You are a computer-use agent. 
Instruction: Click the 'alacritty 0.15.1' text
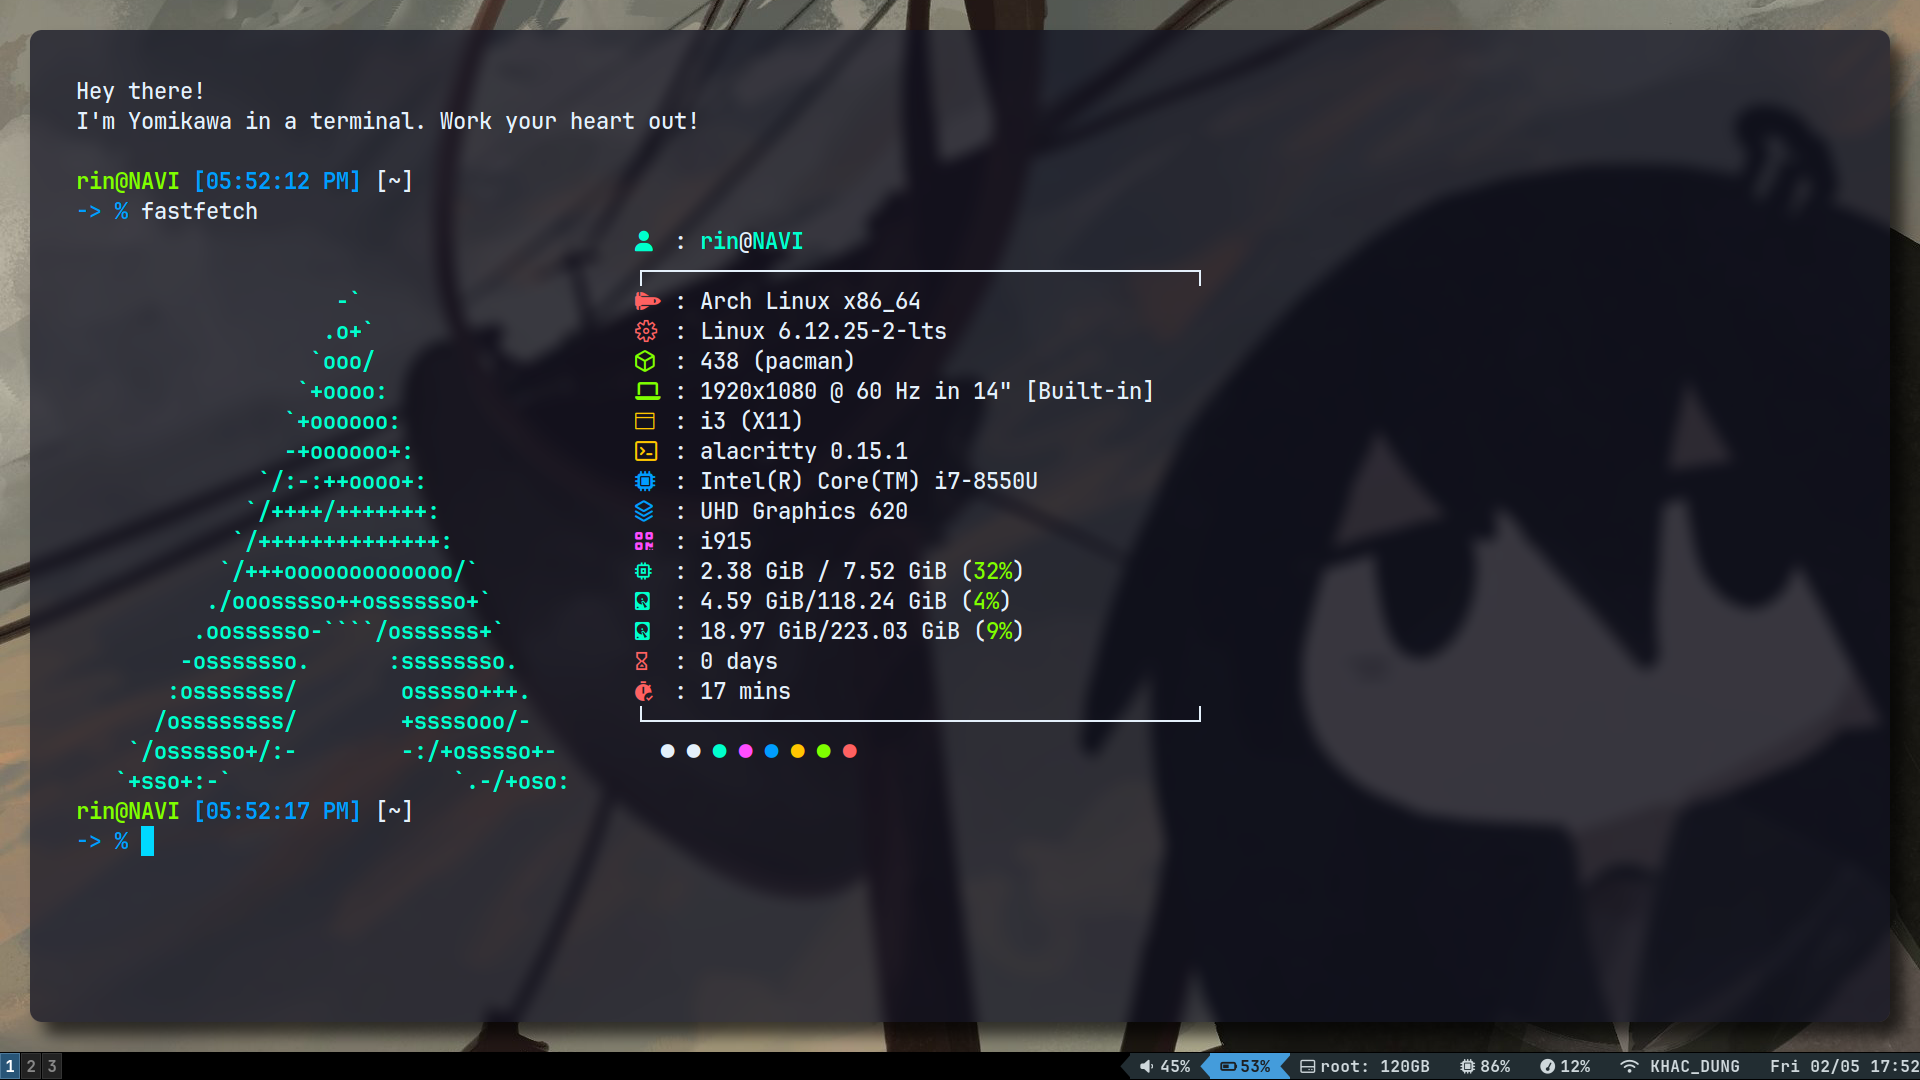(804, 451)
